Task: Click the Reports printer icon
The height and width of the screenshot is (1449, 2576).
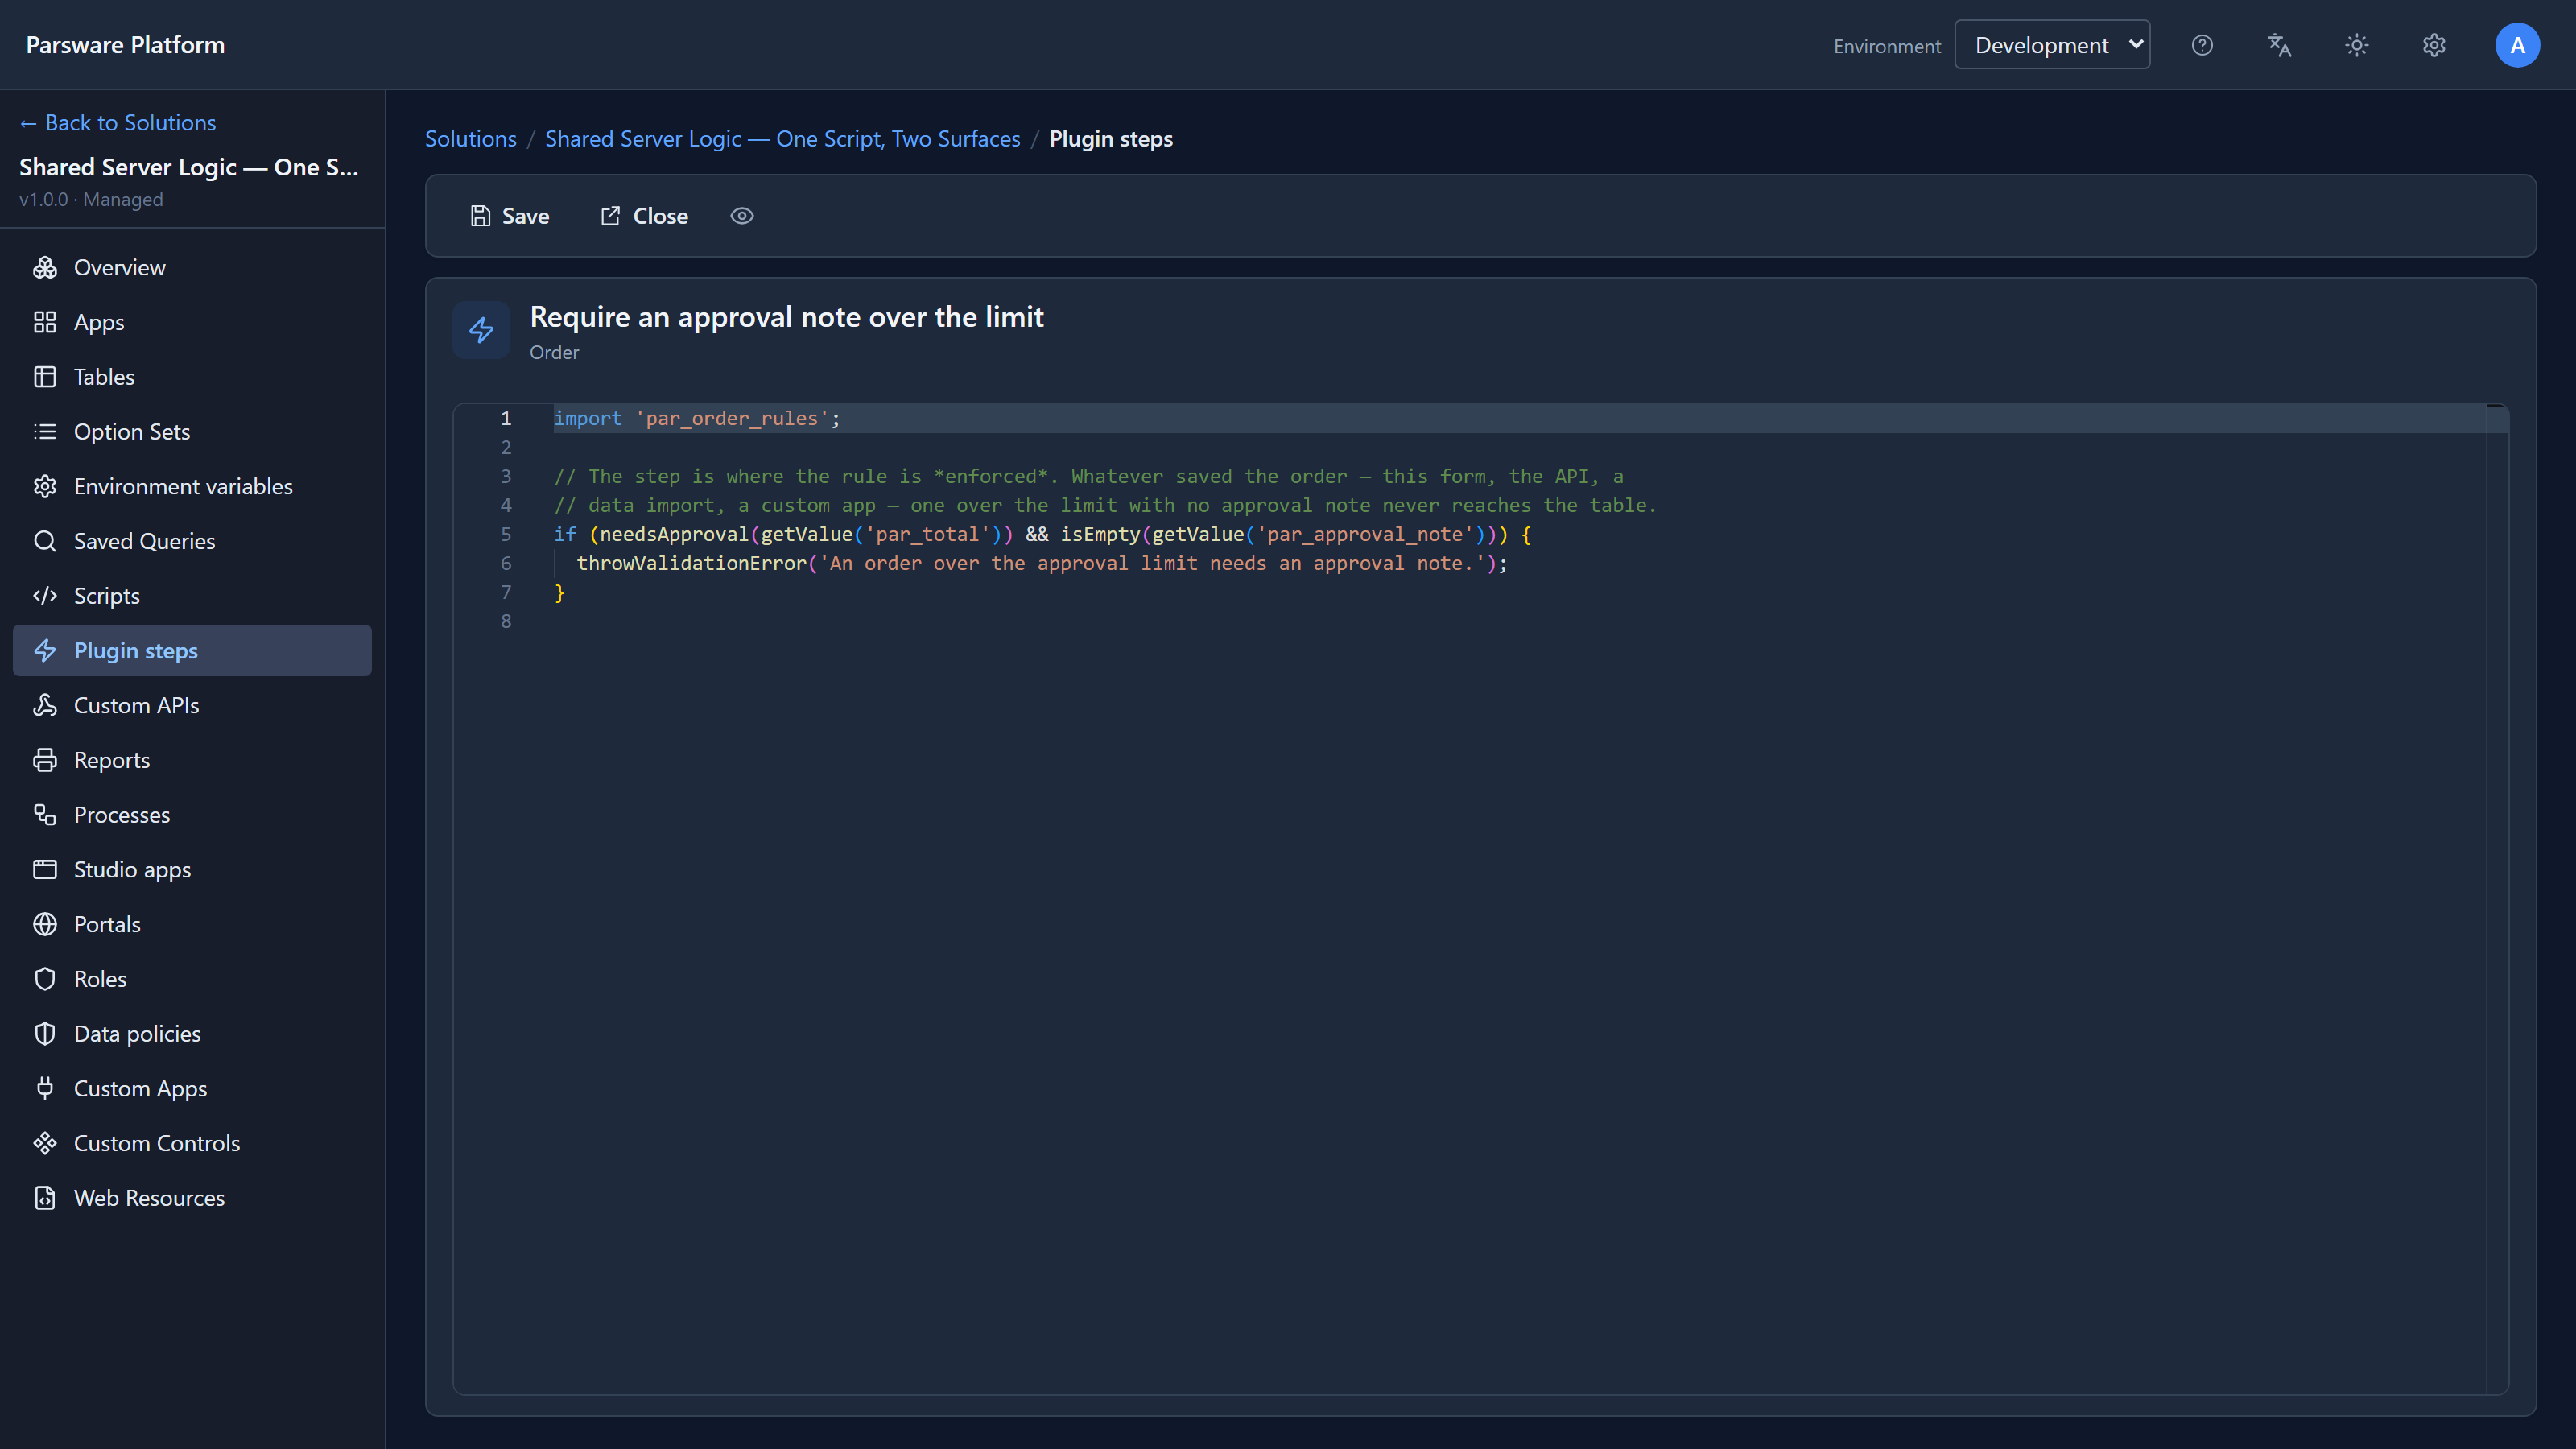Action: tap(45, 760)
